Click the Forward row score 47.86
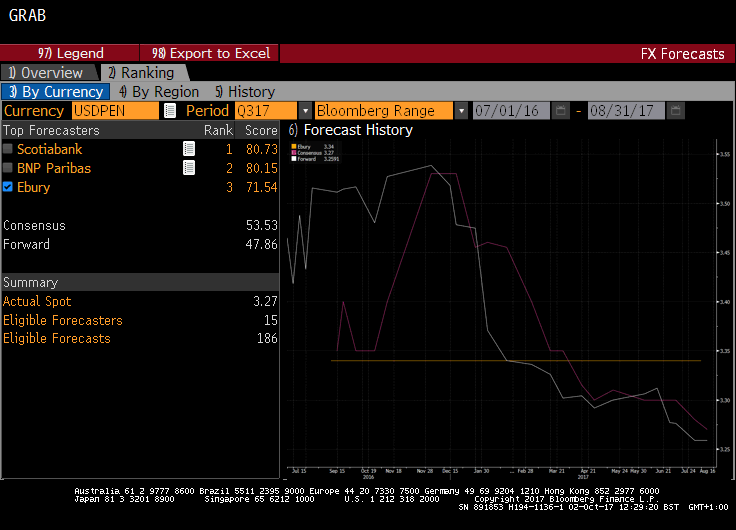Screen dimensions: 736x530 tap(261, 244)
